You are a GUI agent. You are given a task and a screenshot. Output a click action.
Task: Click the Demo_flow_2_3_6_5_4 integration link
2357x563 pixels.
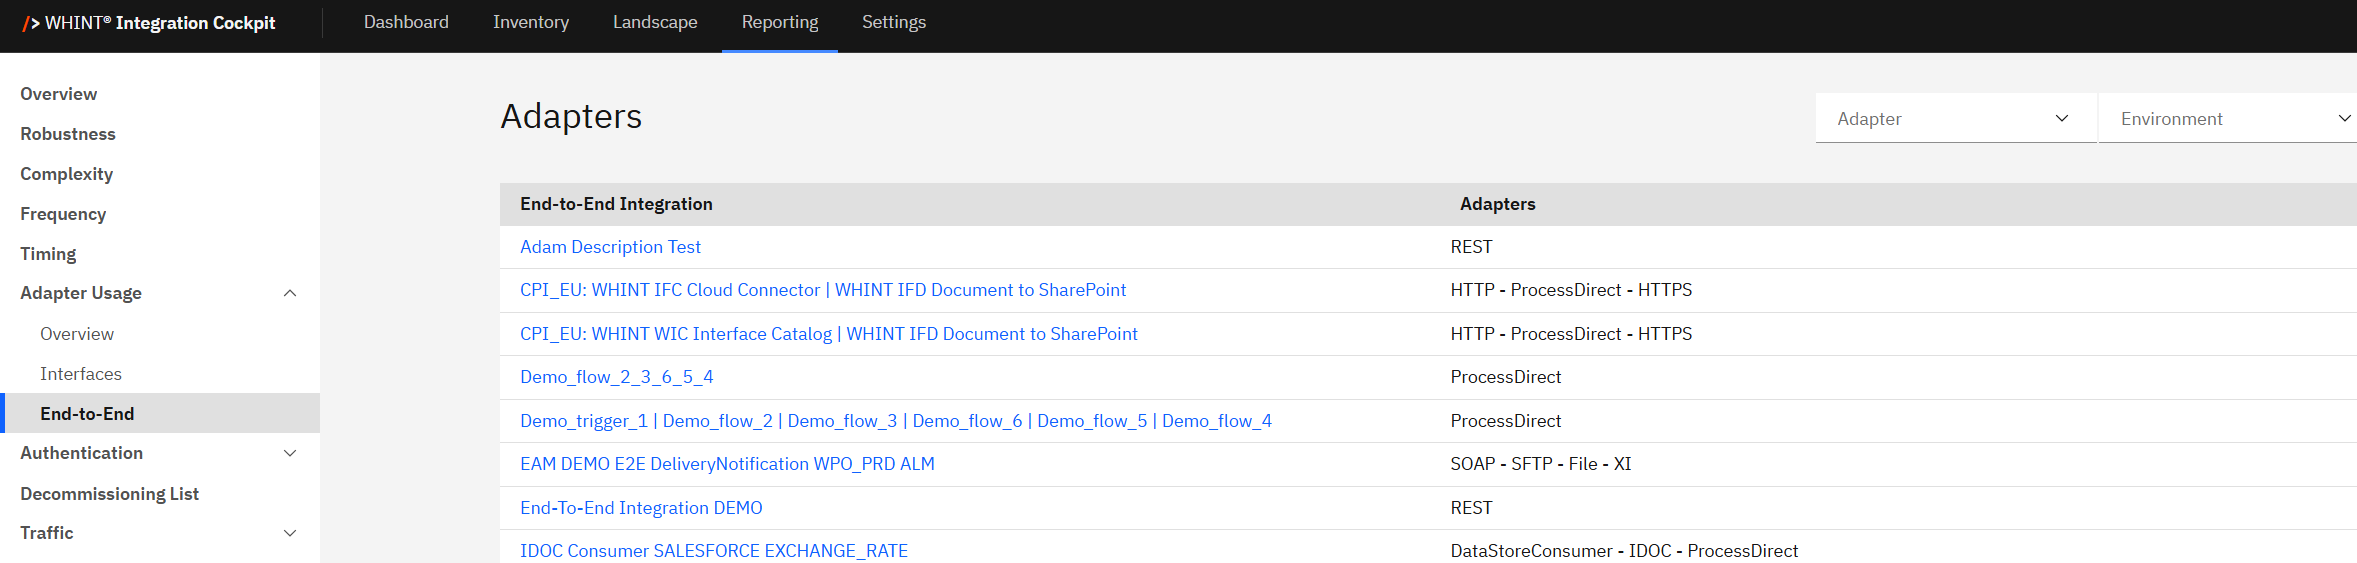click(x=616, y=377)
